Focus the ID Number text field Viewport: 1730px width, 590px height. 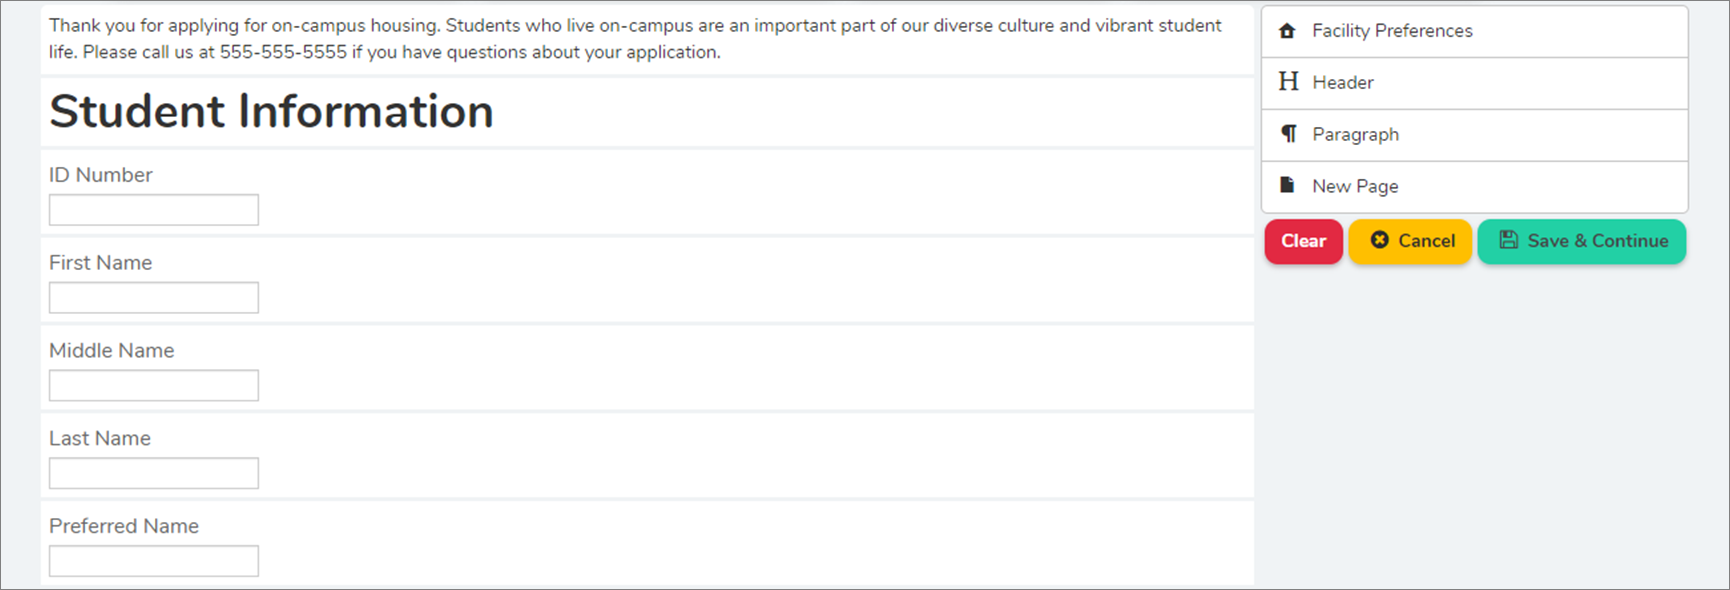(154, 210)
